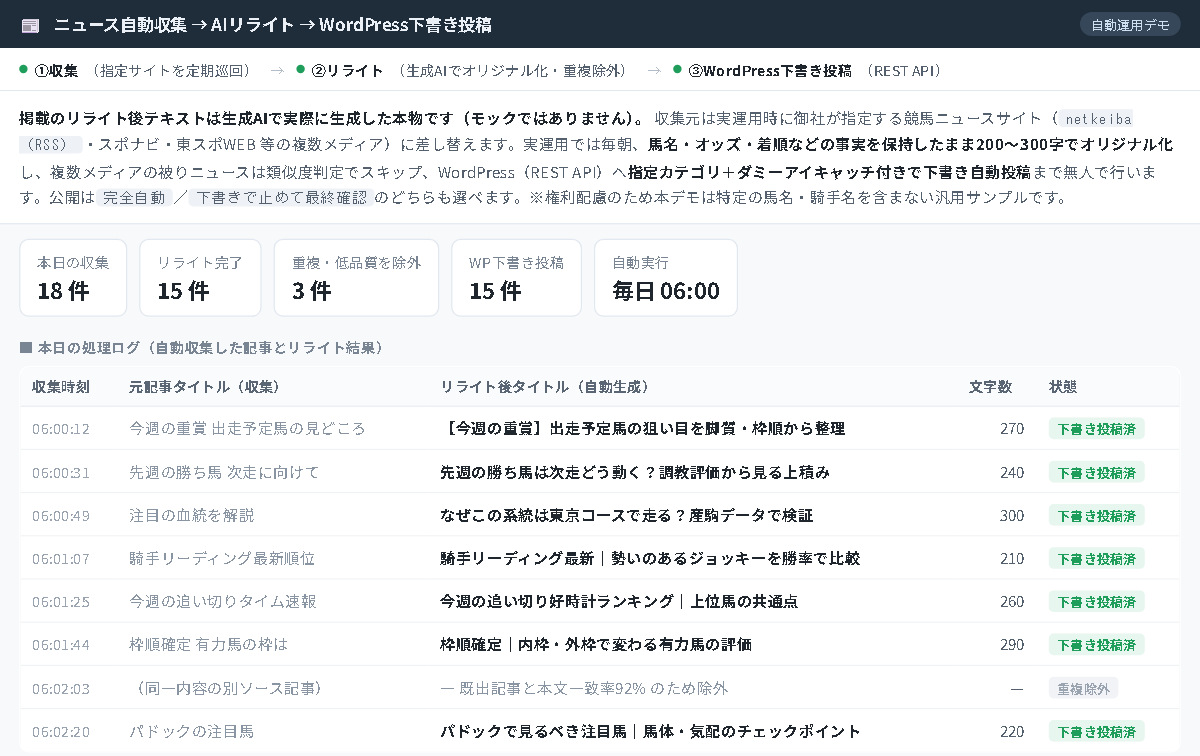Open the 重複・低品質を除外 3件 card
This screenshot has height=756, width=1200.
point(357,278)
